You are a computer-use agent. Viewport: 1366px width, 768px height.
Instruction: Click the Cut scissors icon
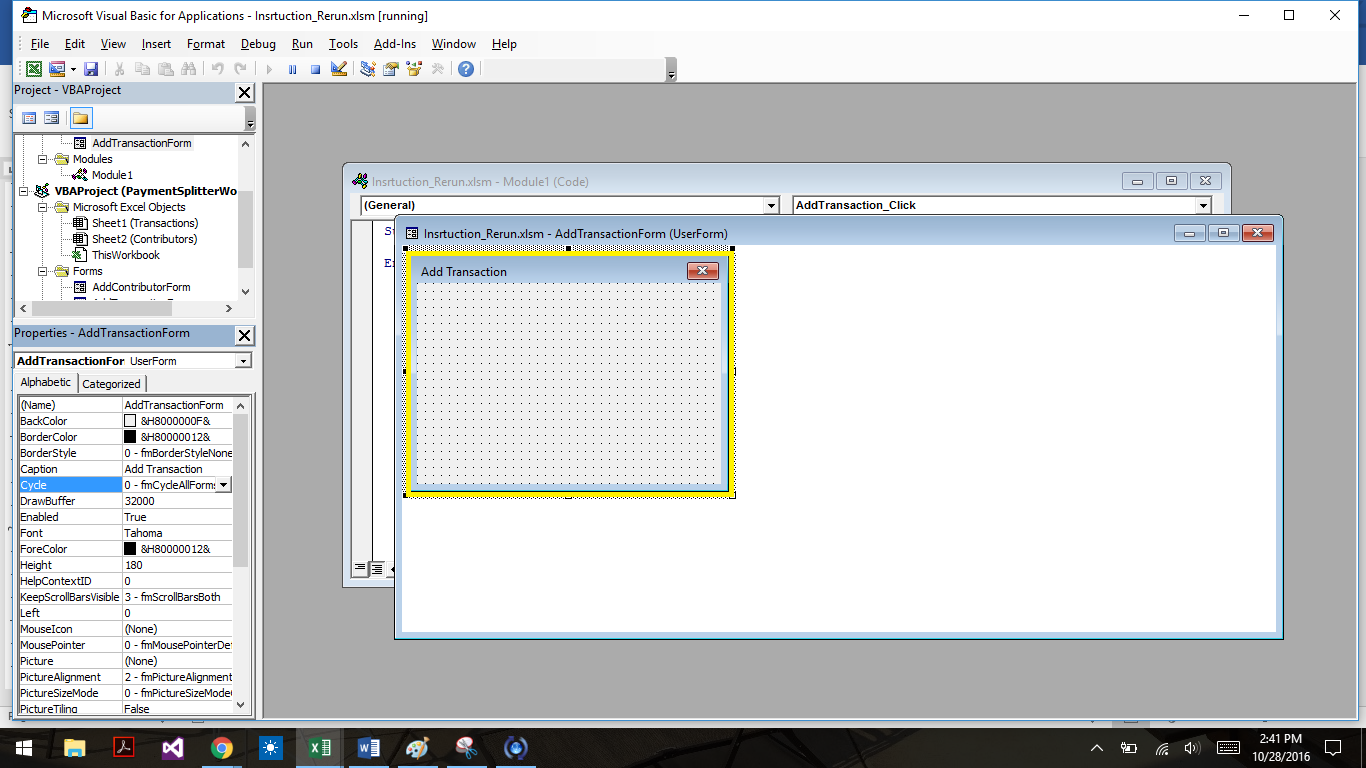[x=119, y=69]
